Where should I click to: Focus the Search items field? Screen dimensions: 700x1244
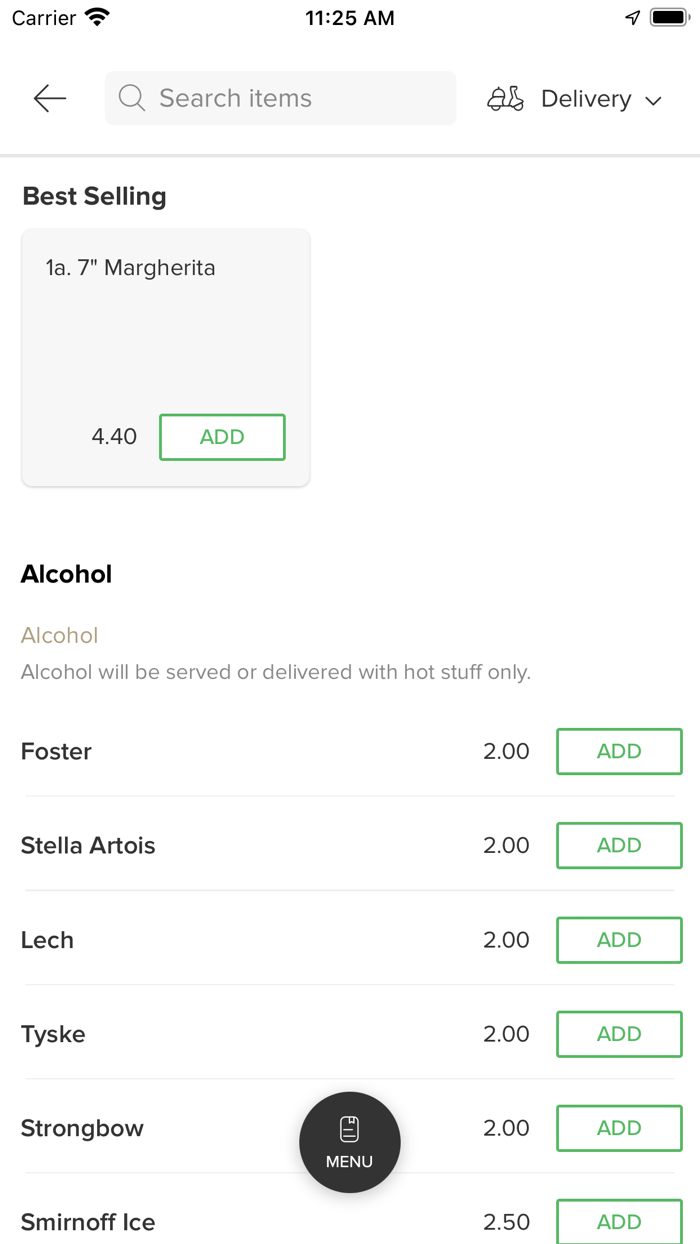(290, 98)
